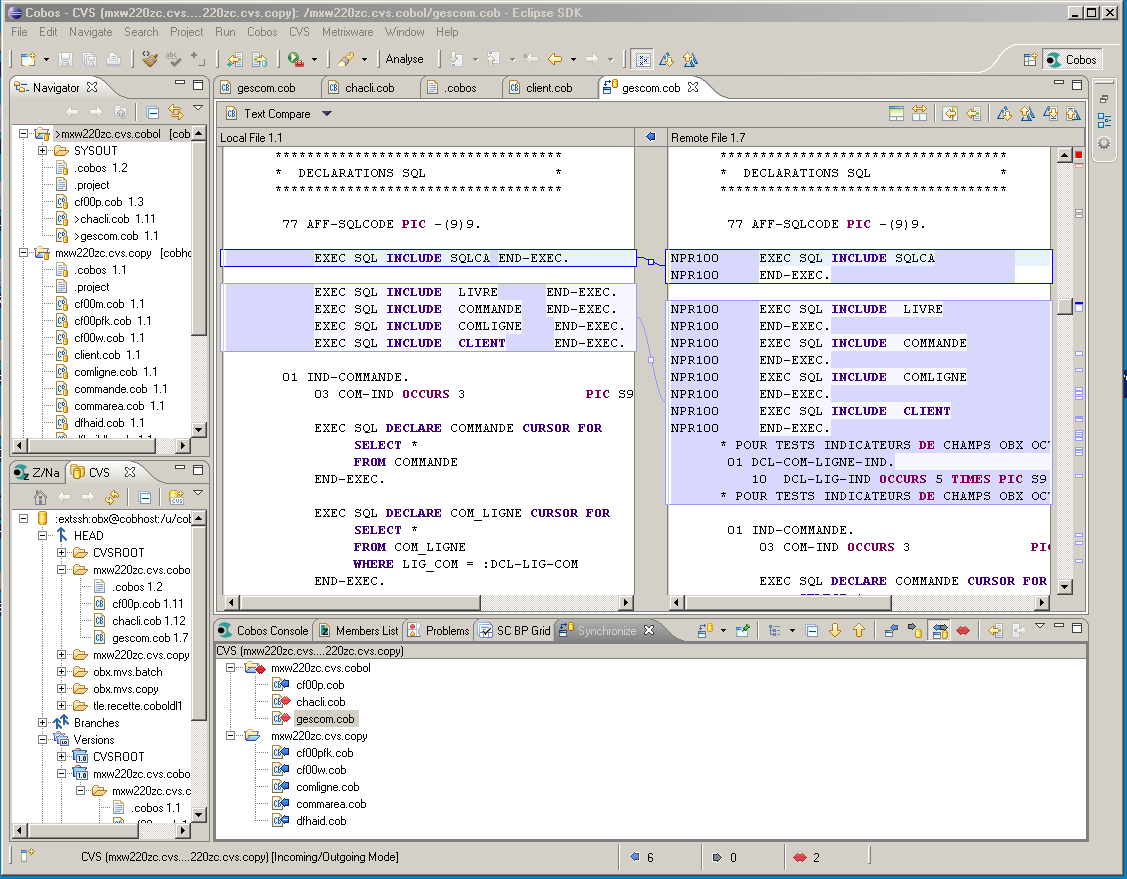
Task: Click Collapse All icon in Navigator panel
Action: 152,112
